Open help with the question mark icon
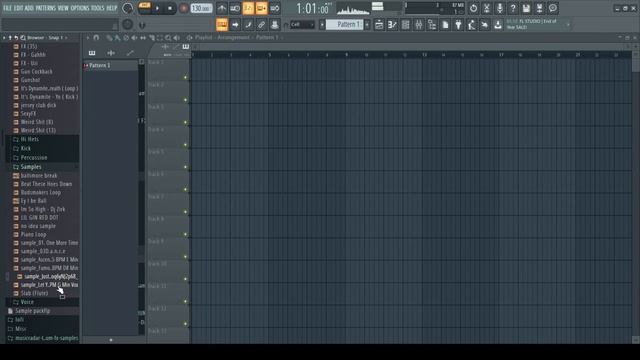 513,8
